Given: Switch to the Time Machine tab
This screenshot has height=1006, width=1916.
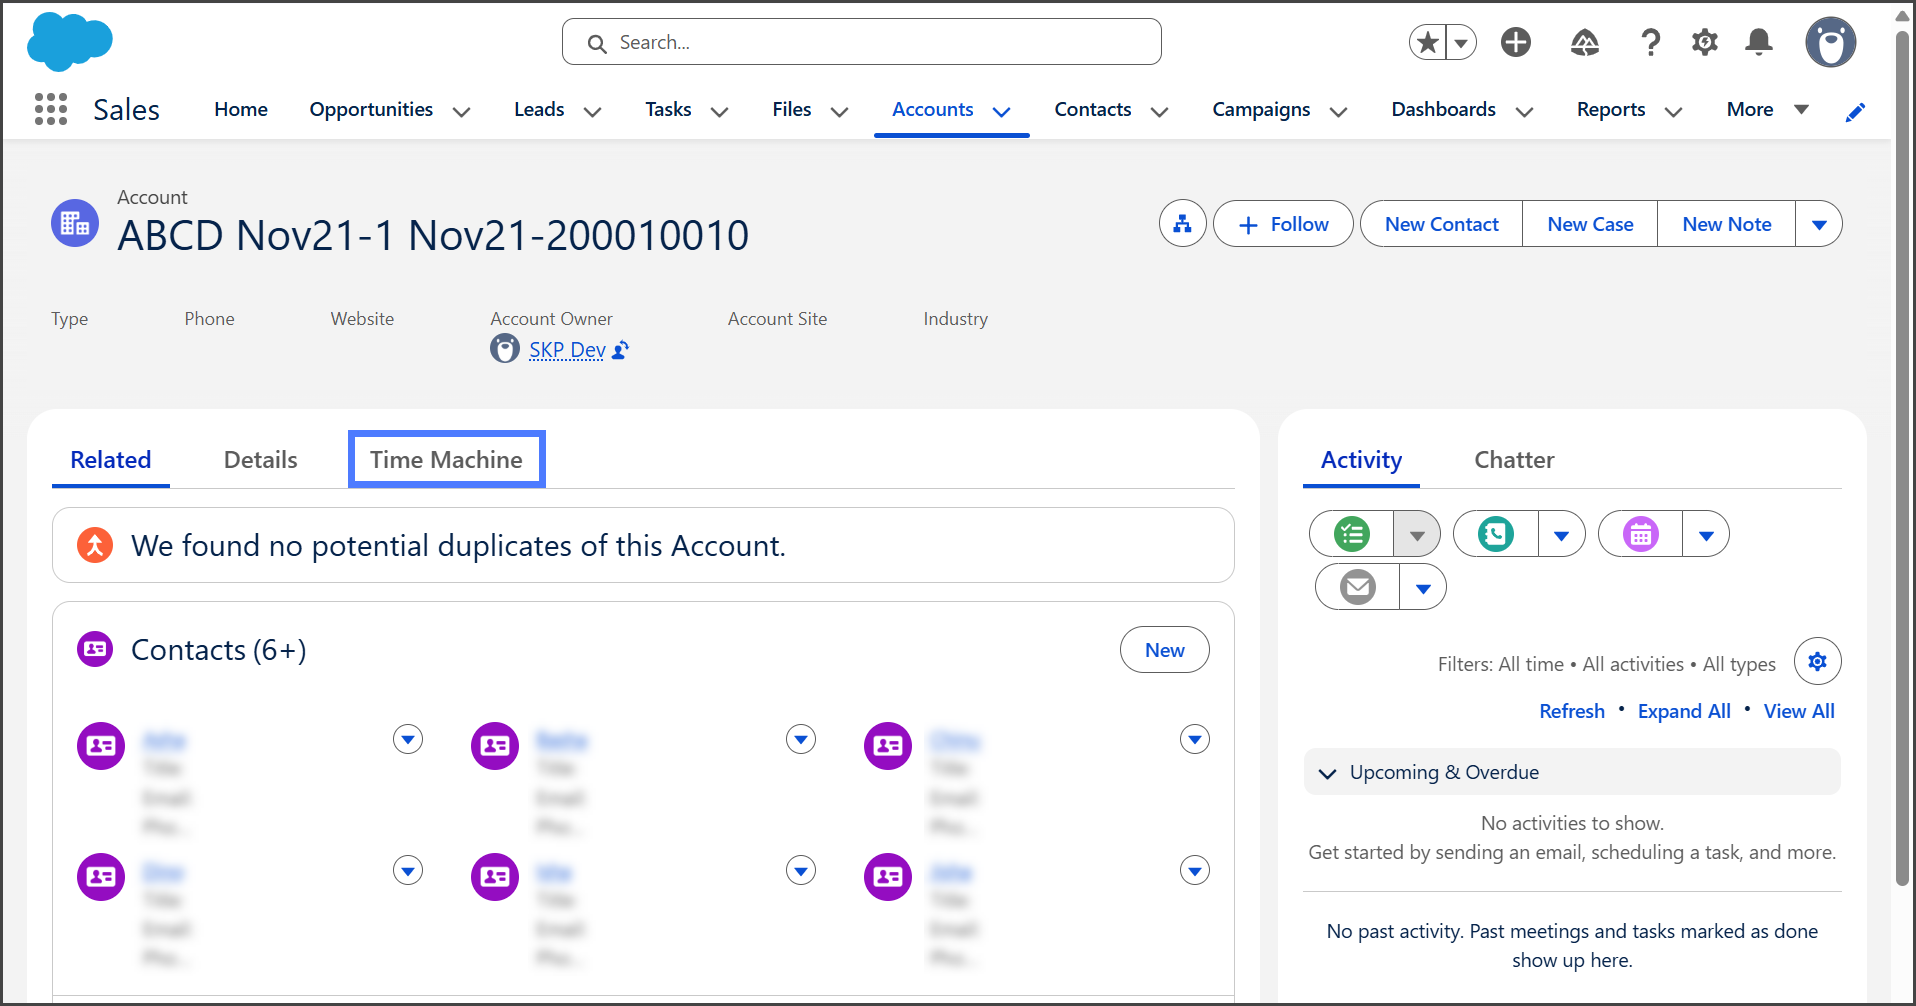Looking at the screenshot, I should 446,460.
